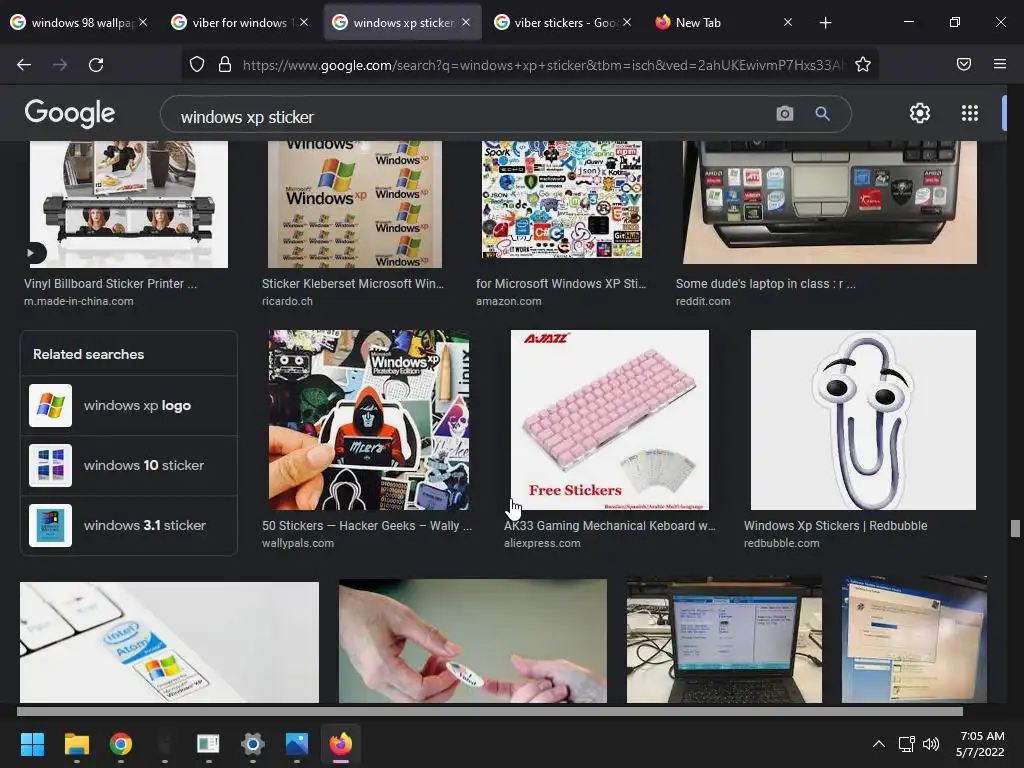Image resolution: width=1024 pixels, height=768 pixels.
Task: Click the Firefox taskbar icon
Action: point(340,744)
